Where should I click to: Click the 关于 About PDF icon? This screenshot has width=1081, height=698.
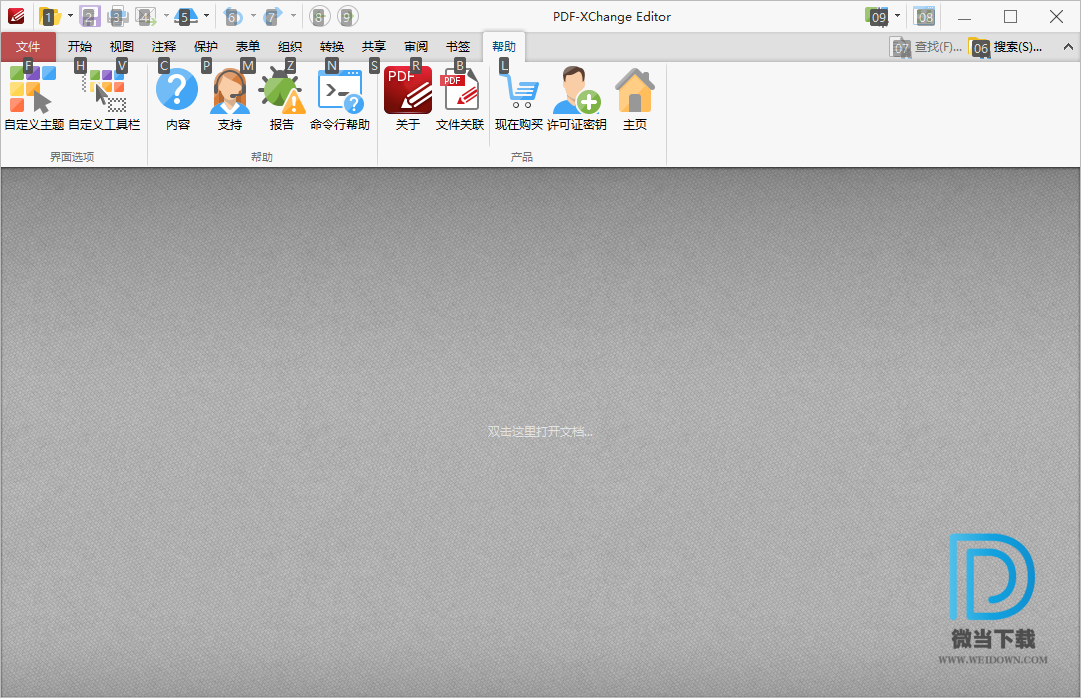coord(408,97)
